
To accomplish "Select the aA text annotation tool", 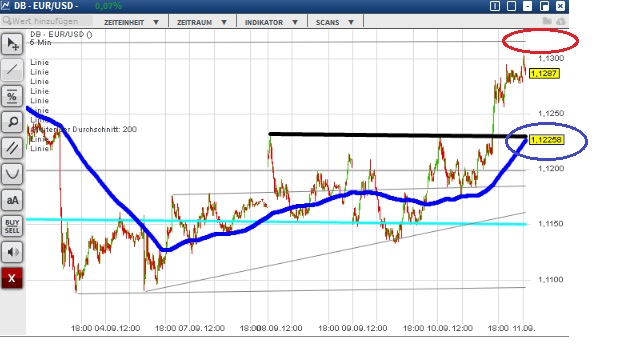I will (x=12, y=200).
